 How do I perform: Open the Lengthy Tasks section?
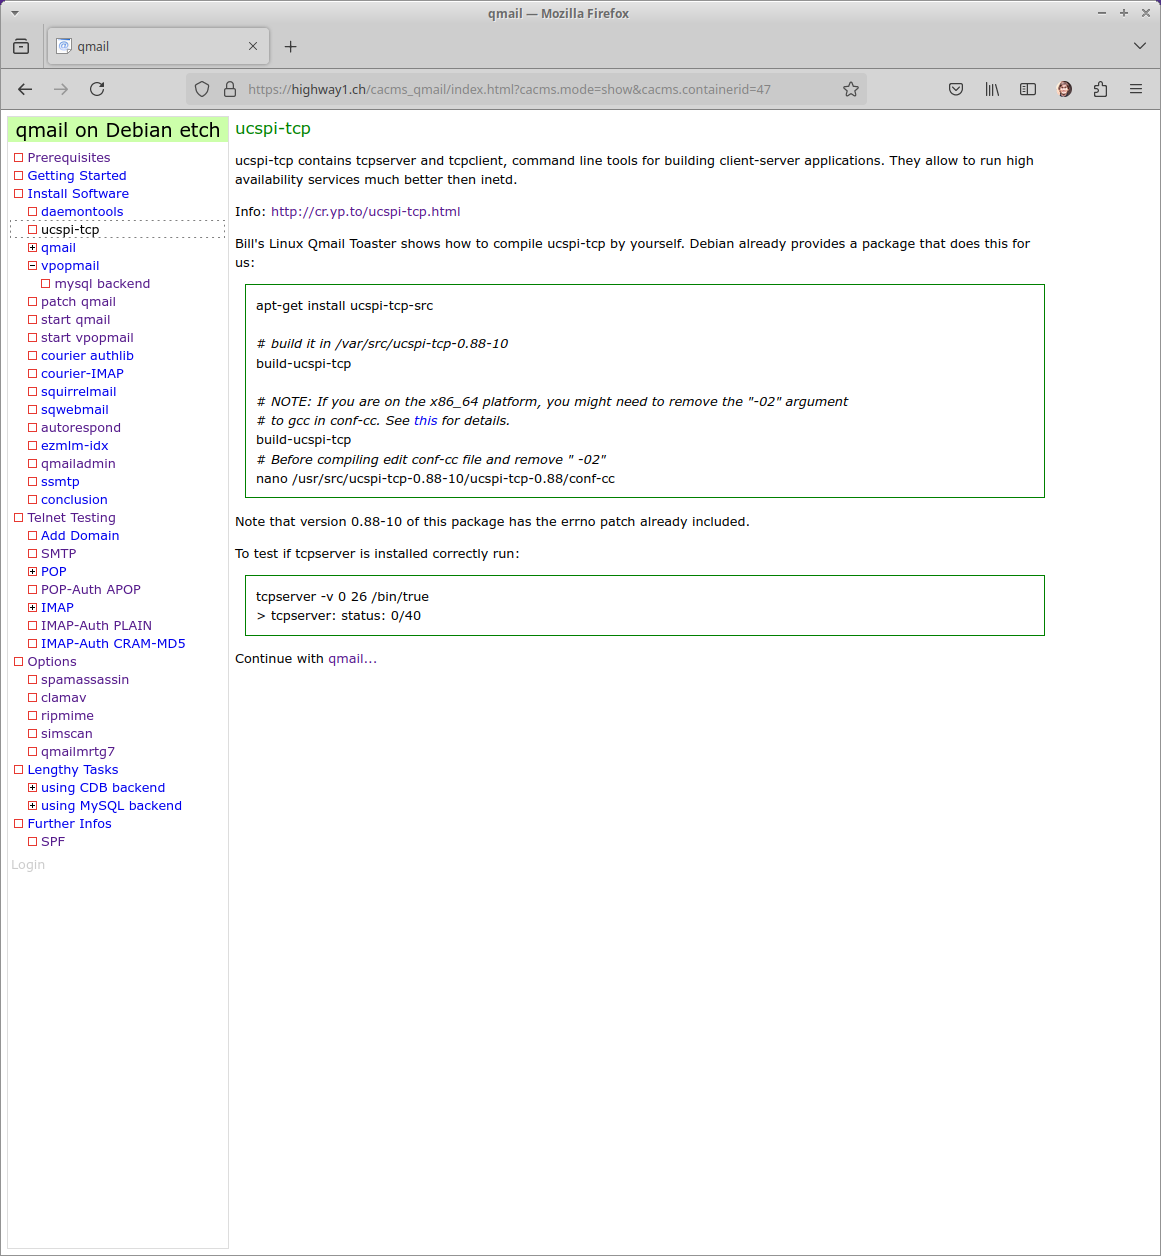coord(73,770)
